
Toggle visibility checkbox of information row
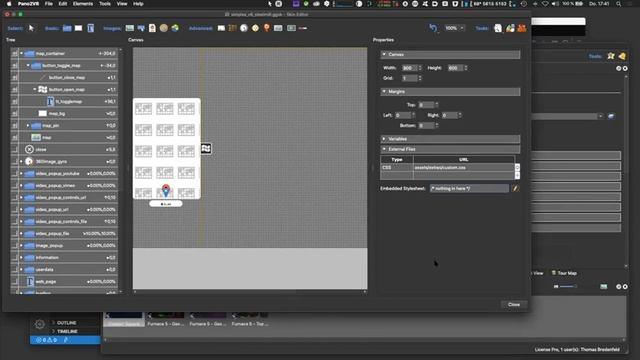pos(15,258)
